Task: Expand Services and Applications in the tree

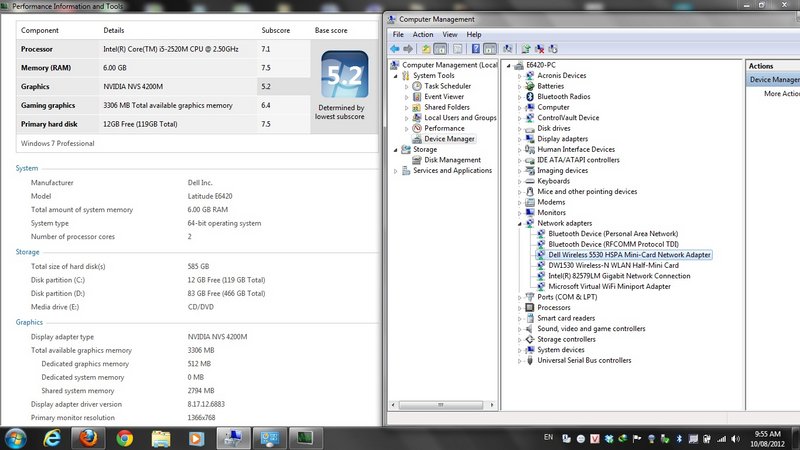Action: [396, 171]
